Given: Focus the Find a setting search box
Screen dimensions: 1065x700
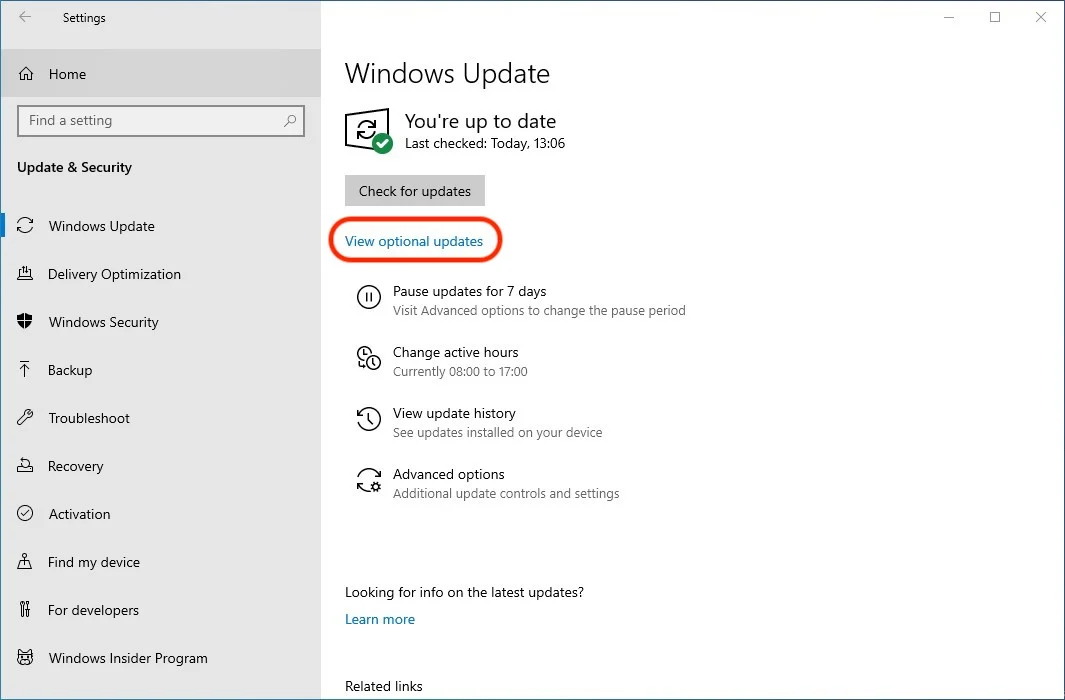Looking at the screenshot, I should [x=150, y=121].
